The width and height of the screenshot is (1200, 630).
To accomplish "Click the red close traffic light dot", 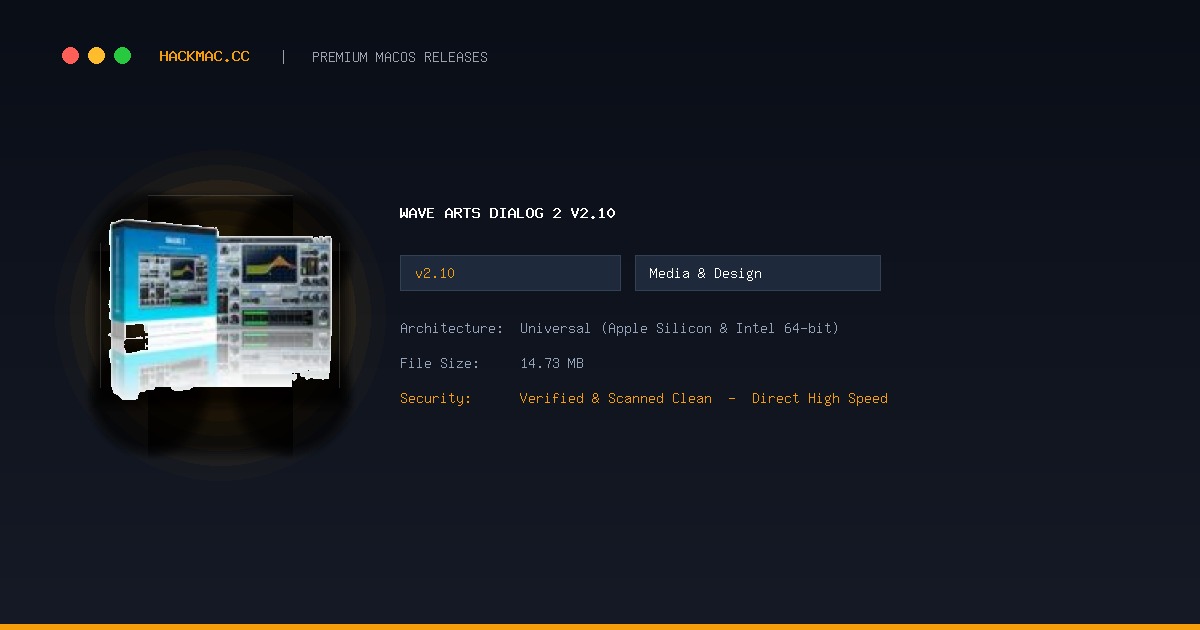I will point(70,56).
